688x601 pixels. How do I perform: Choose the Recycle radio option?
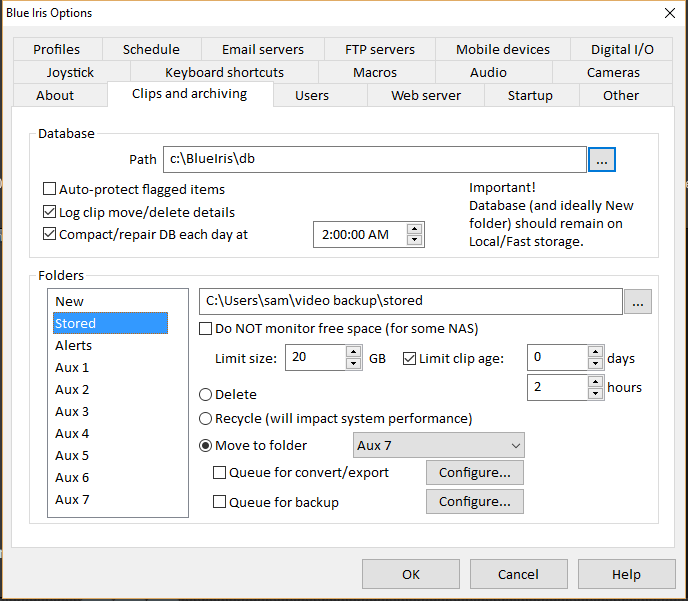tap(205, 419)
